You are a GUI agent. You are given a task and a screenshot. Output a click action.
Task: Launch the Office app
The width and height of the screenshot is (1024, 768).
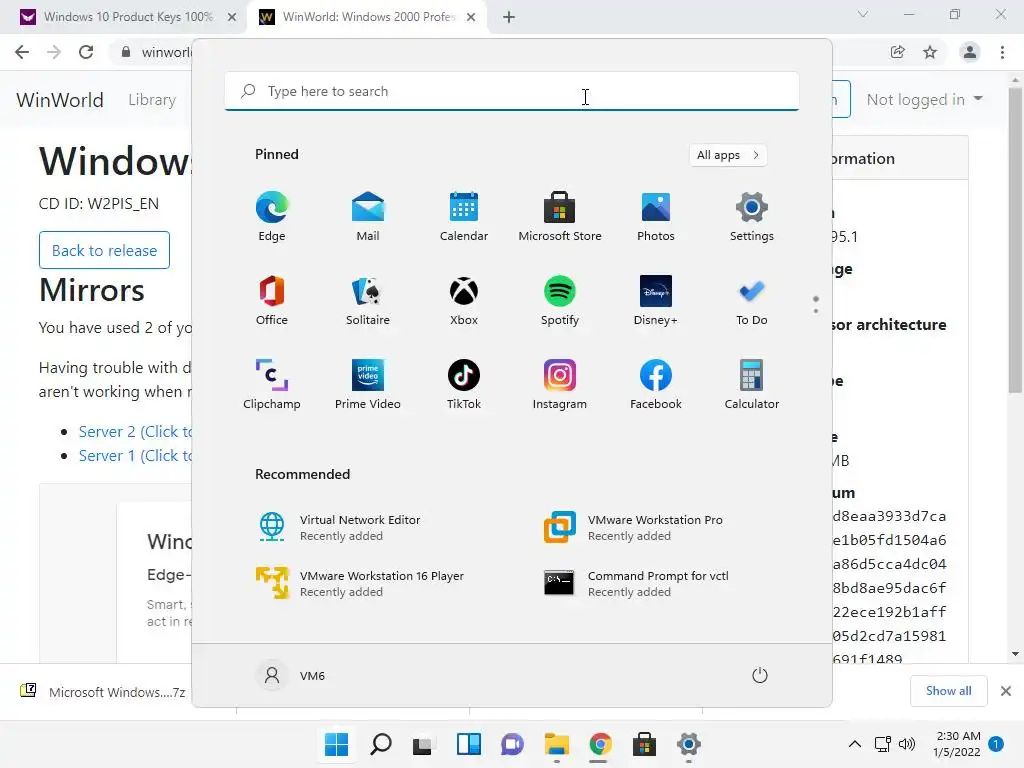pos(272,300)
